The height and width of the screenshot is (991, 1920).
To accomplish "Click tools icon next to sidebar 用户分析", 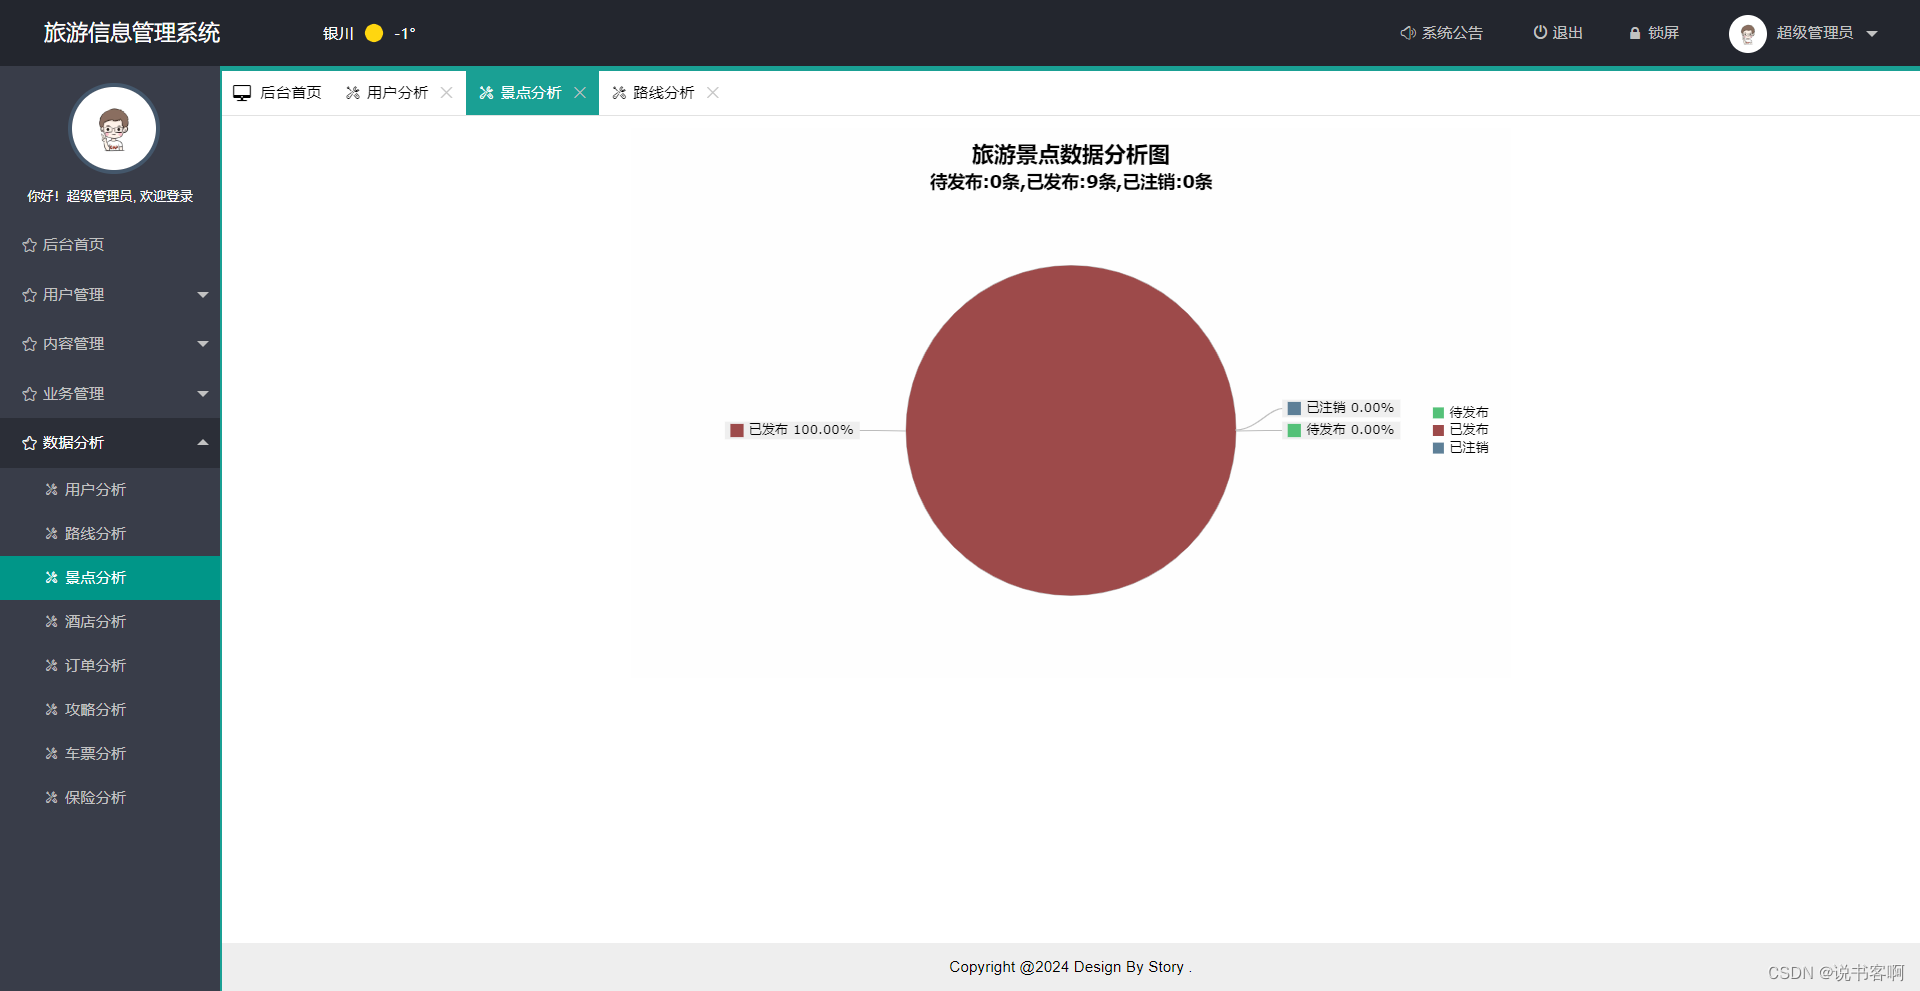I will 51,490.
